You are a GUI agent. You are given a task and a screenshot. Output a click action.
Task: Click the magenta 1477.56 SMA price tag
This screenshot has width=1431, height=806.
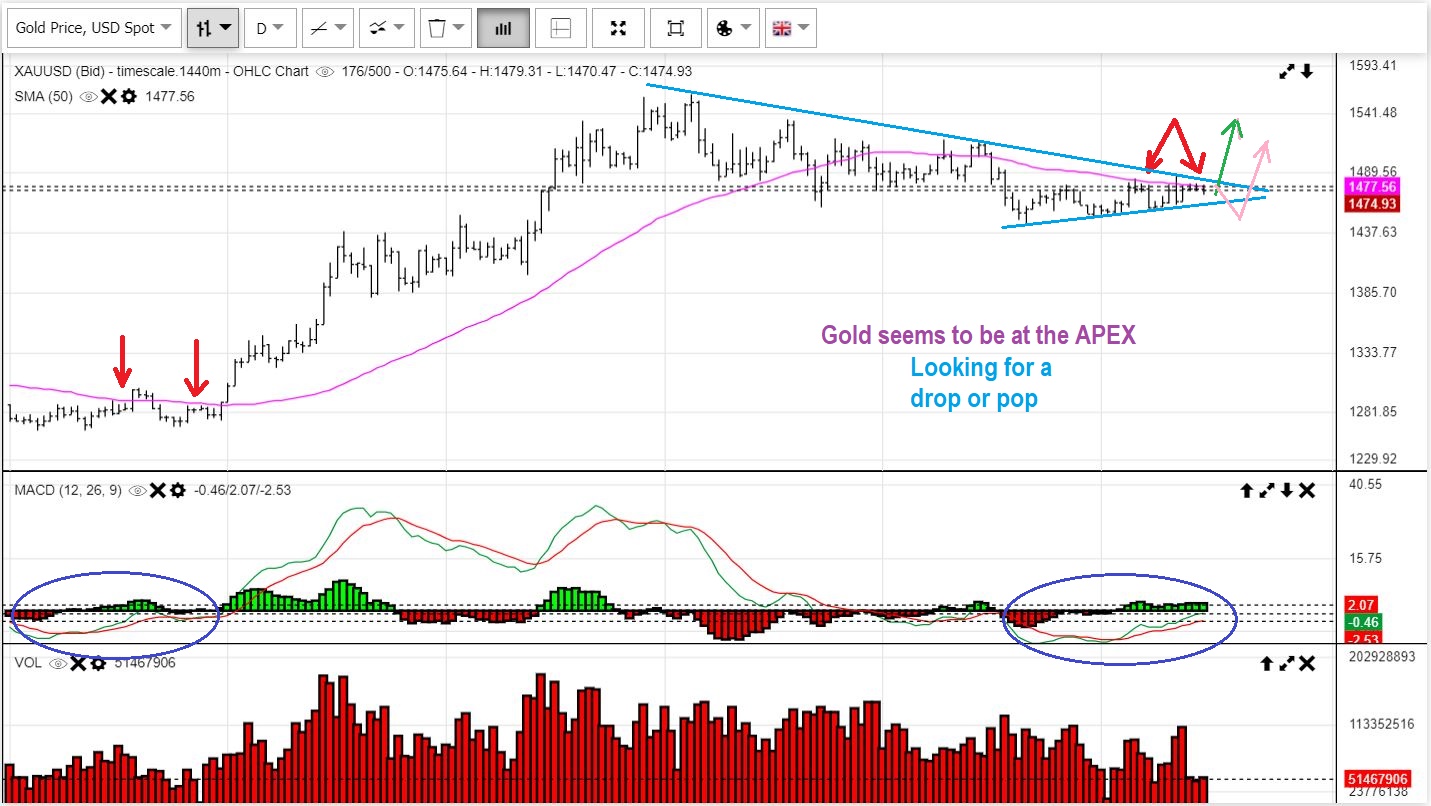coord(1372,187)
